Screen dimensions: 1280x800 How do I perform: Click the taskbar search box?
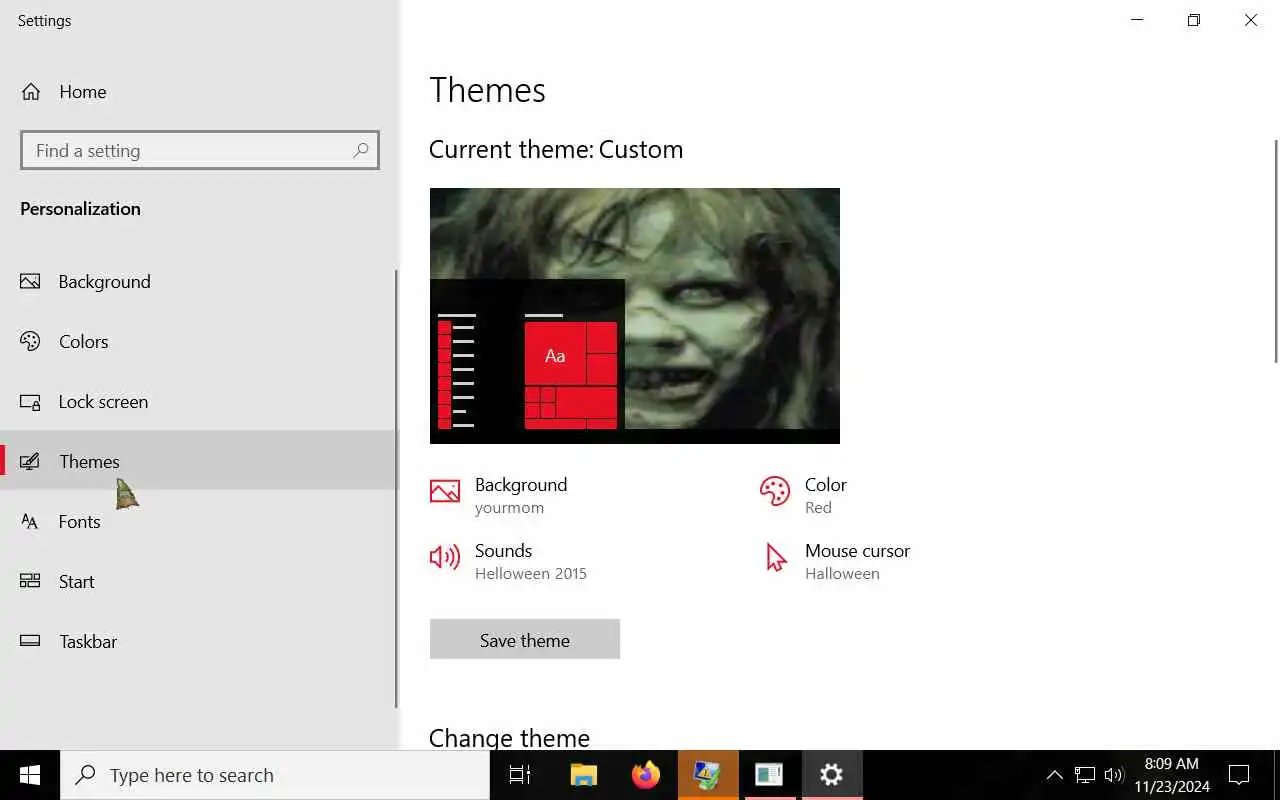coord(275,775)
